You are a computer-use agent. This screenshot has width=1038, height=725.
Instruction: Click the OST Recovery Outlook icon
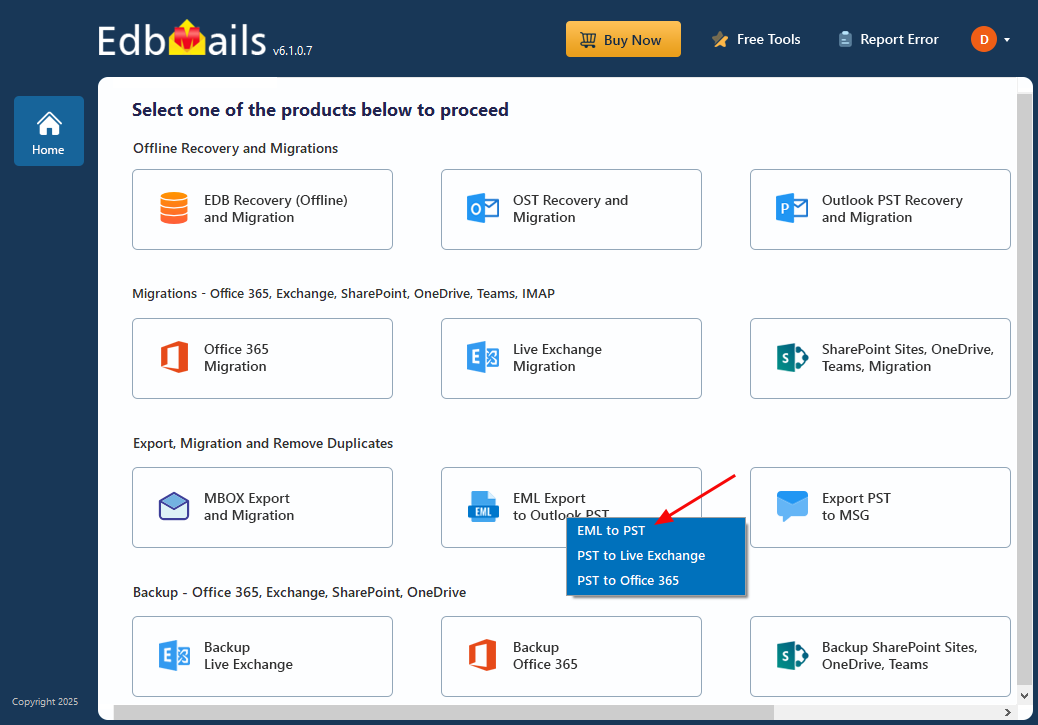coord(483,209)
